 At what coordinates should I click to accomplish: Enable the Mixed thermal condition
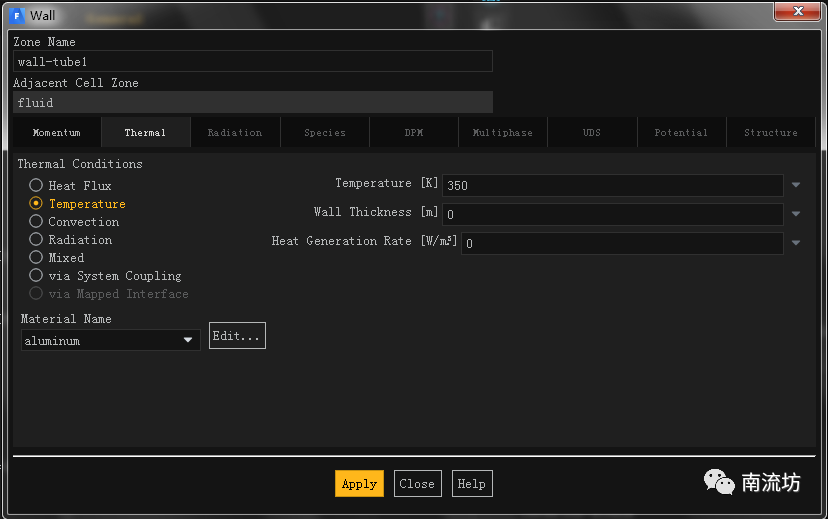(x=36, y=258)
